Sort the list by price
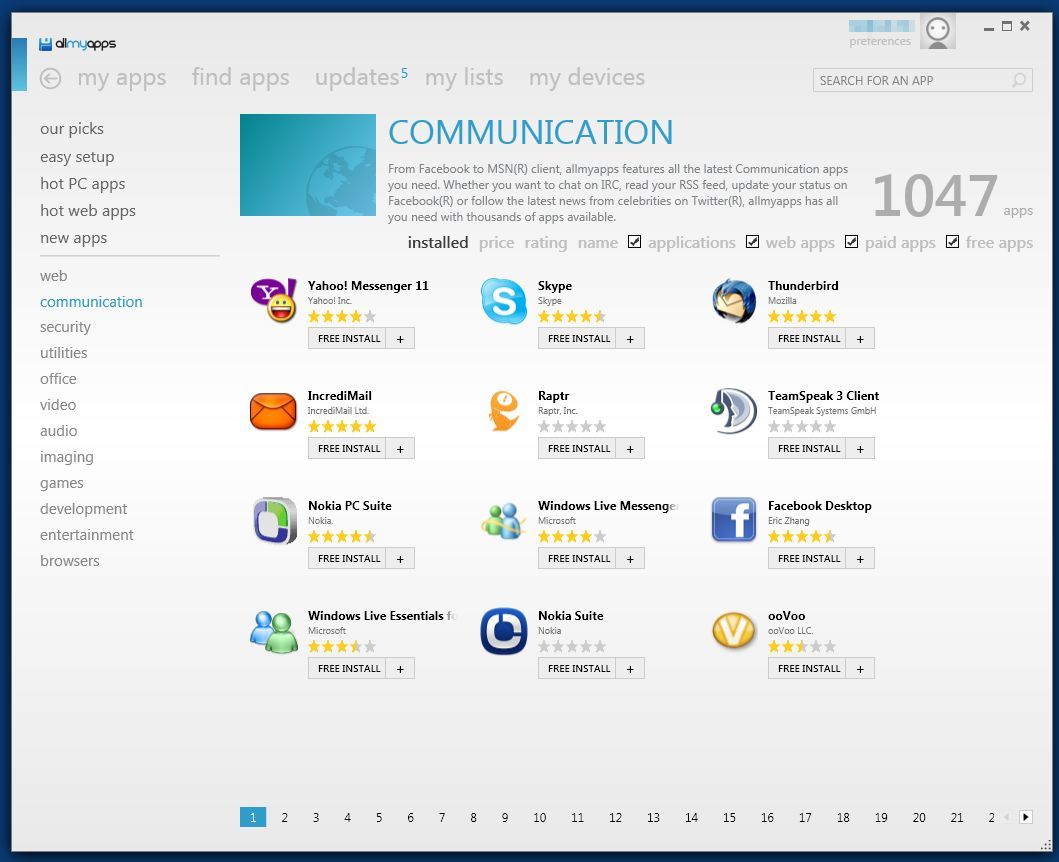 click(496, 243)
